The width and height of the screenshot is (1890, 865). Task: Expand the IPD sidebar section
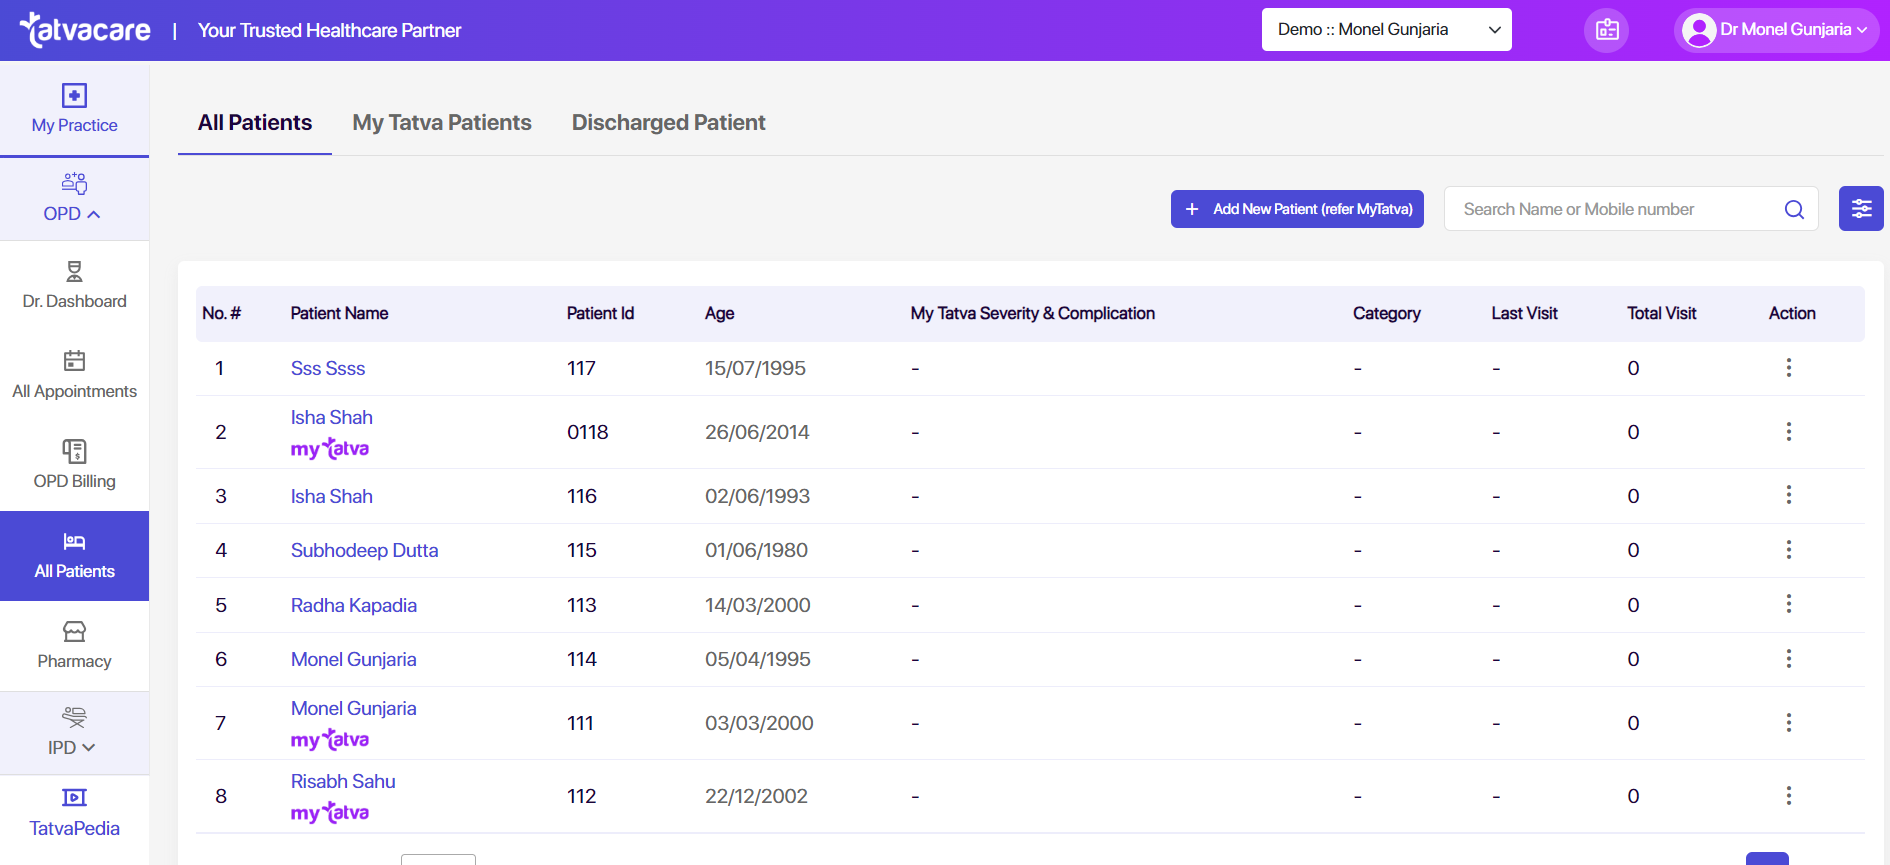(73, 733)
